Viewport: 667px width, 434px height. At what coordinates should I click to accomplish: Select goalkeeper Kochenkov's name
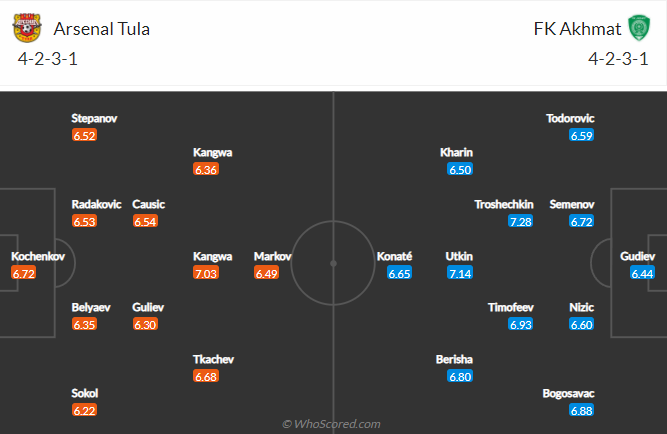pyautogui.click(x=38, y=257)
